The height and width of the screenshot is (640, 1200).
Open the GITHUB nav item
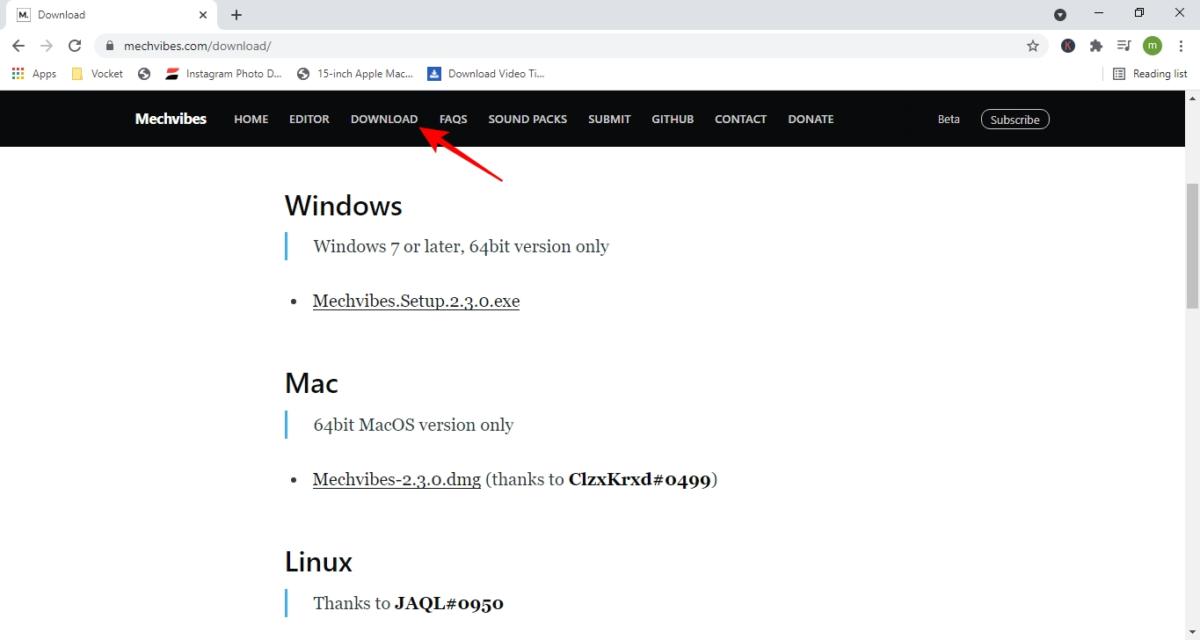(673, 119)
